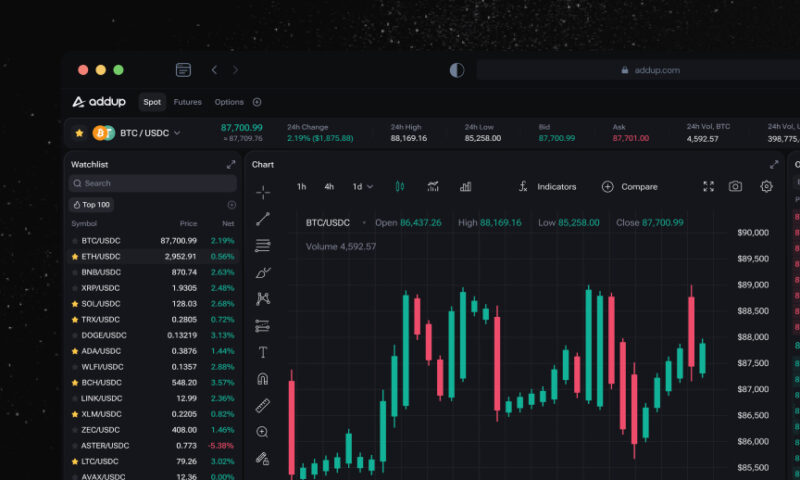The height and width of the screenshot is (480, 800).
Task: Open the BTC / USDC pair dropdown
Action: pos(177,132)
